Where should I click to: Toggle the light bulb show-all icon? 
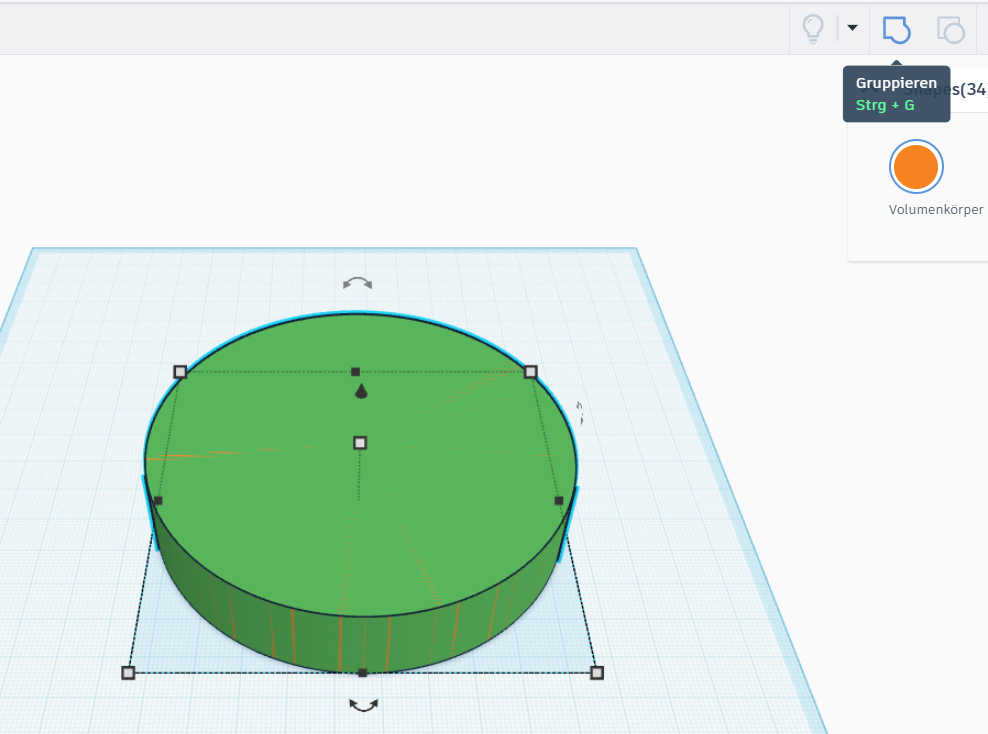click(x=813, y=29)
